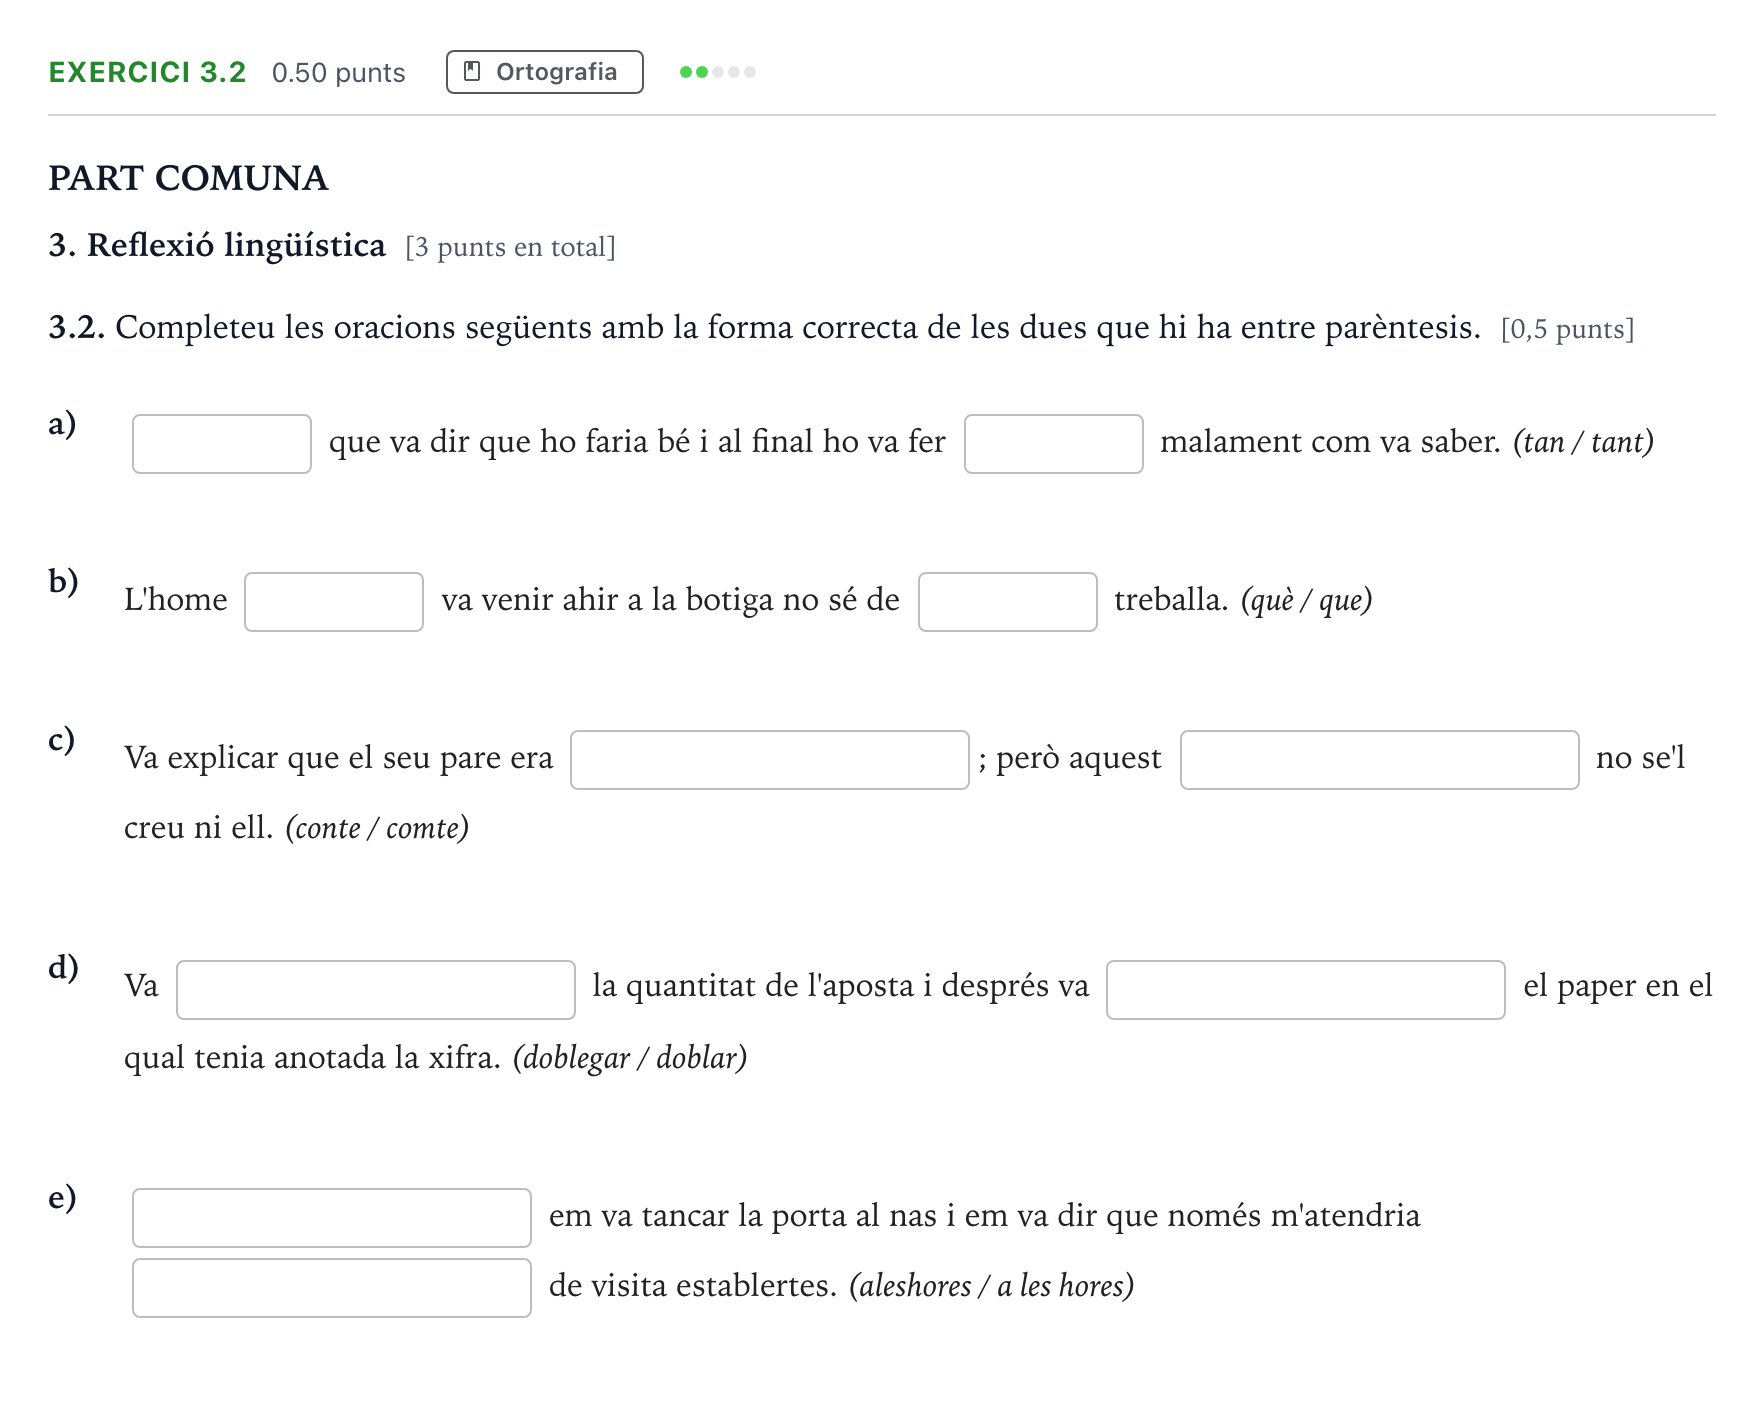This screenshot has height=1422, width=1764.
Task: Click blank after 'L'home' in sentence b
Action: [334, 602]
